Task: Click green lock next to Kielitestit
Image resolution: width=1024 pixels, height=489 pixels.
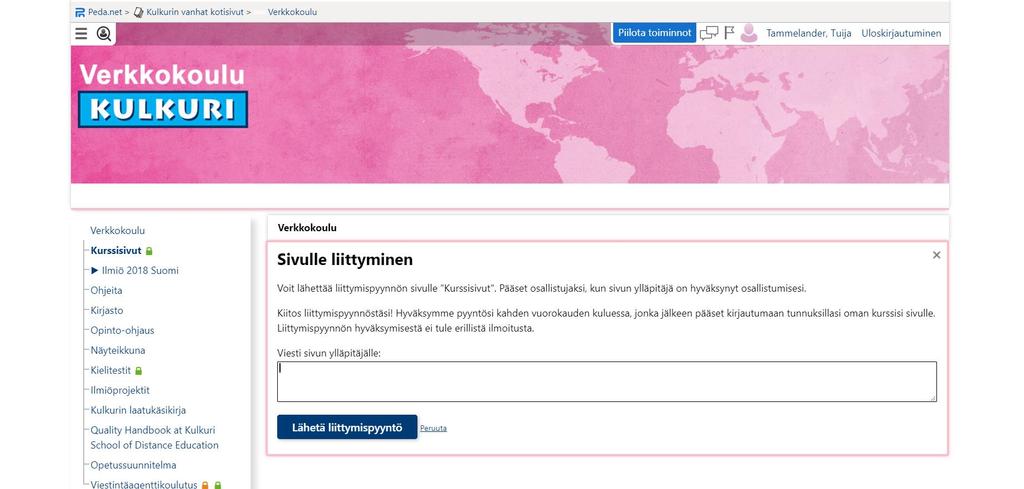Action: 138,371
